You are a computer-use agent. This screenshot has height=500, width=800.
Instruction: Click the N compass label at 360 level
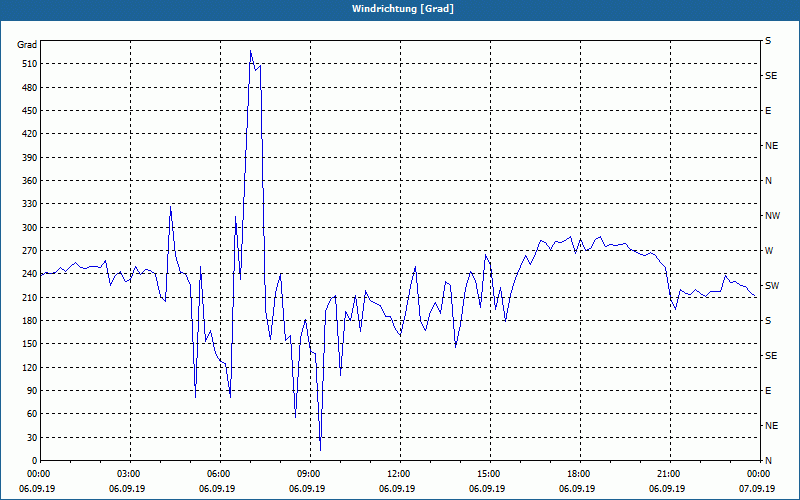pos(768,181)
